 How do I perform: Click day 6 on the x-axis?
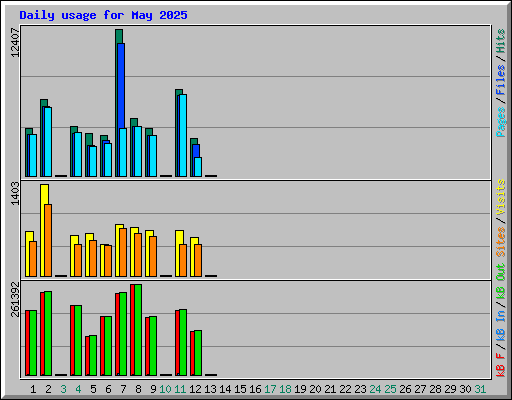click(x=108, y=389)
